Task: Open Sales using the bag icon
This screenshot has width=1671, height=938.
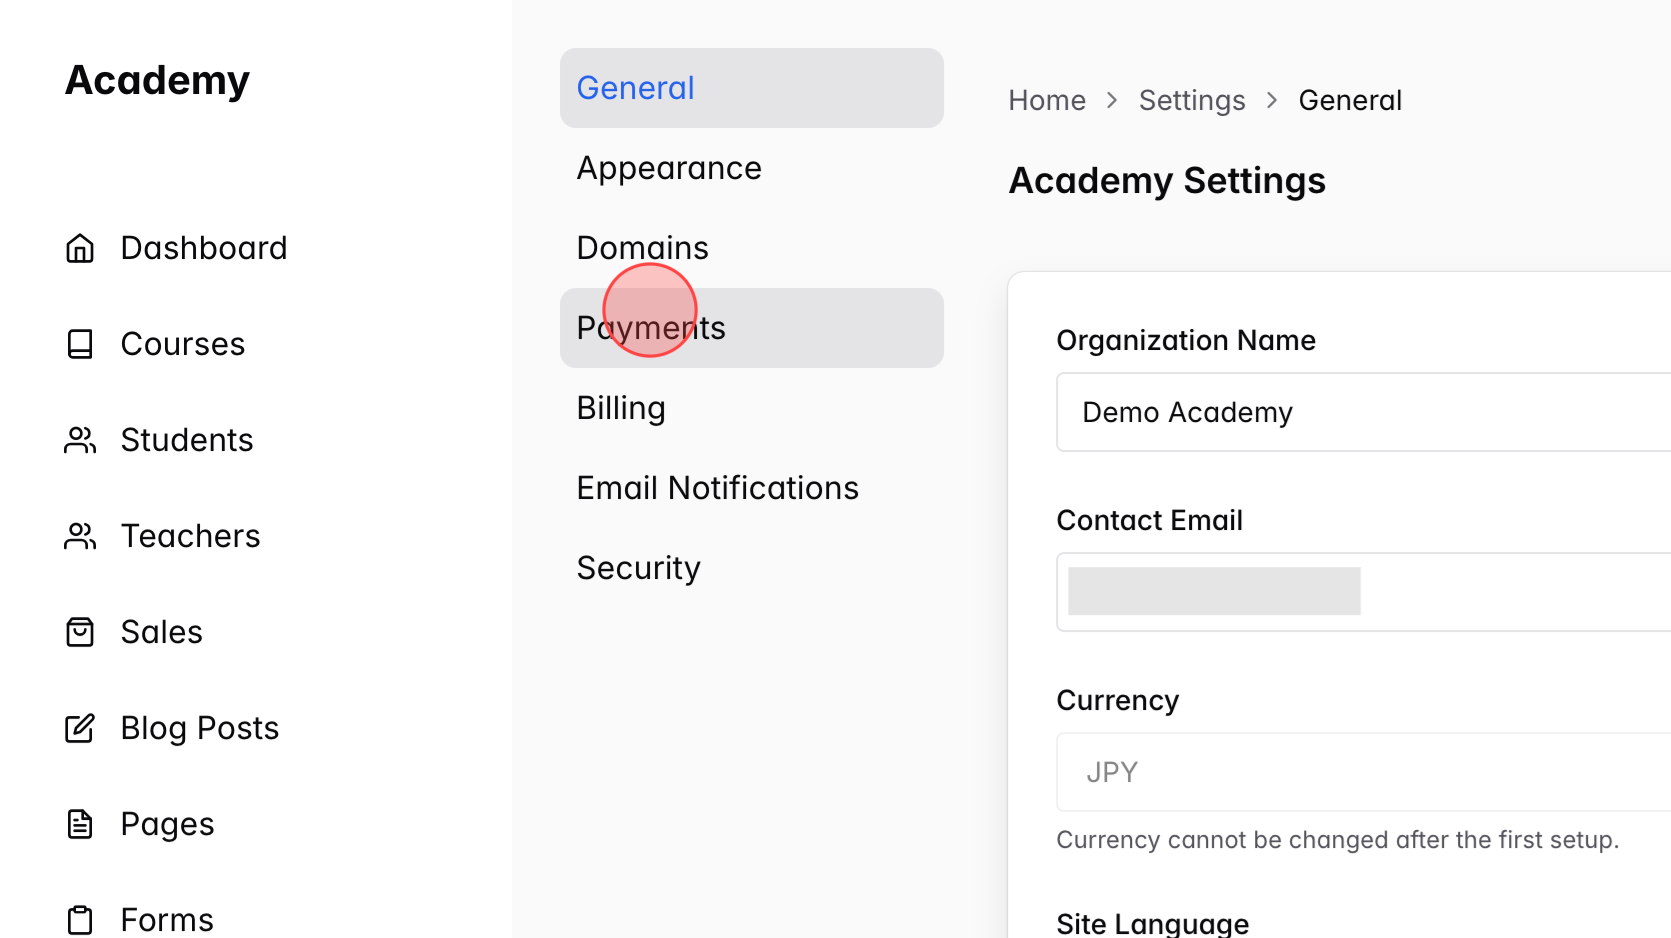Action: click(79, 631)
